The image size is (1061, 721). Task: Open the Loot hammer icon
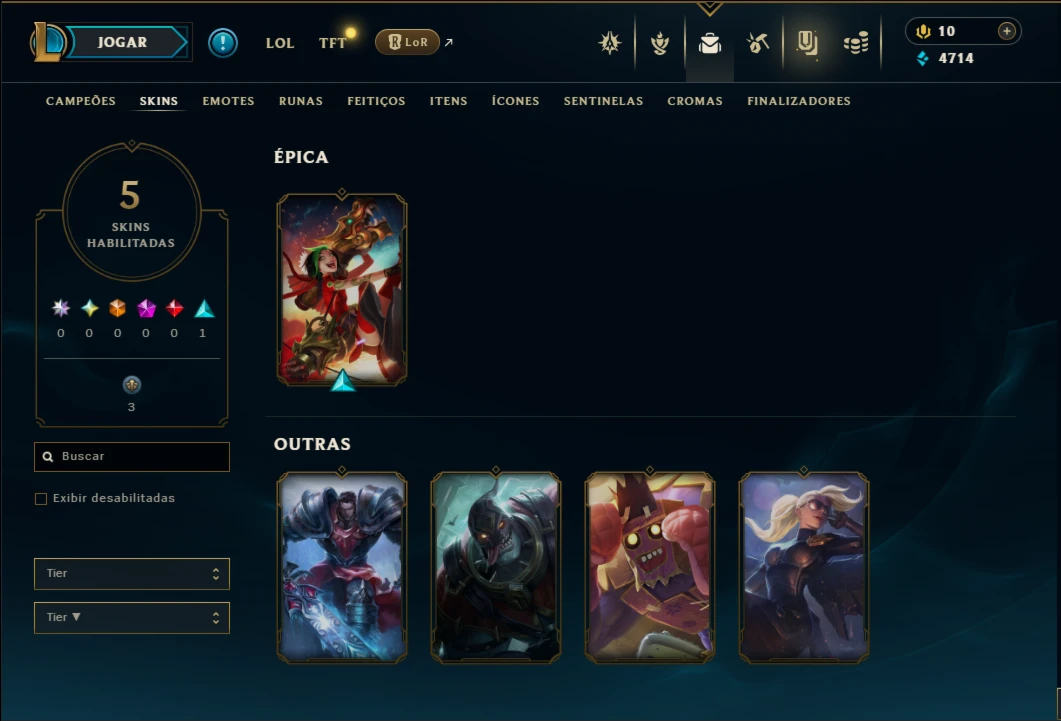pyautogui.click(x=757, y=43)
